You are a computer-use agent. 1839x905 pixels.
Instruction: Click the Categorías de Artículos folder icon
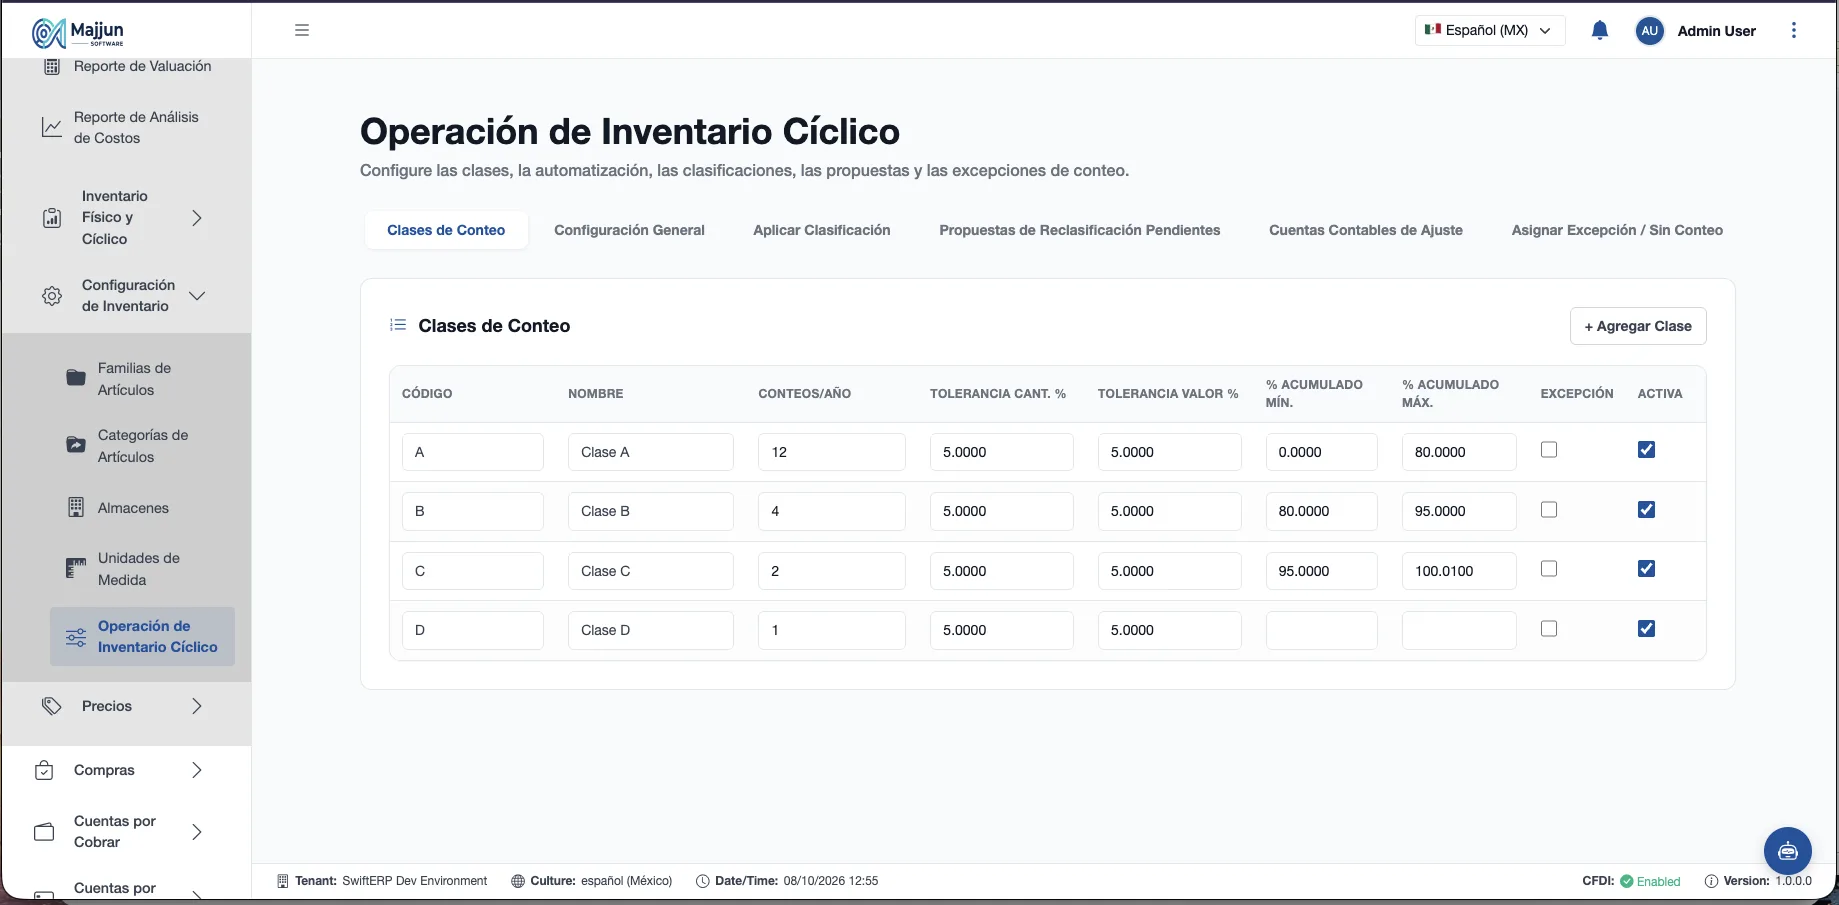[x=76, y=445]
